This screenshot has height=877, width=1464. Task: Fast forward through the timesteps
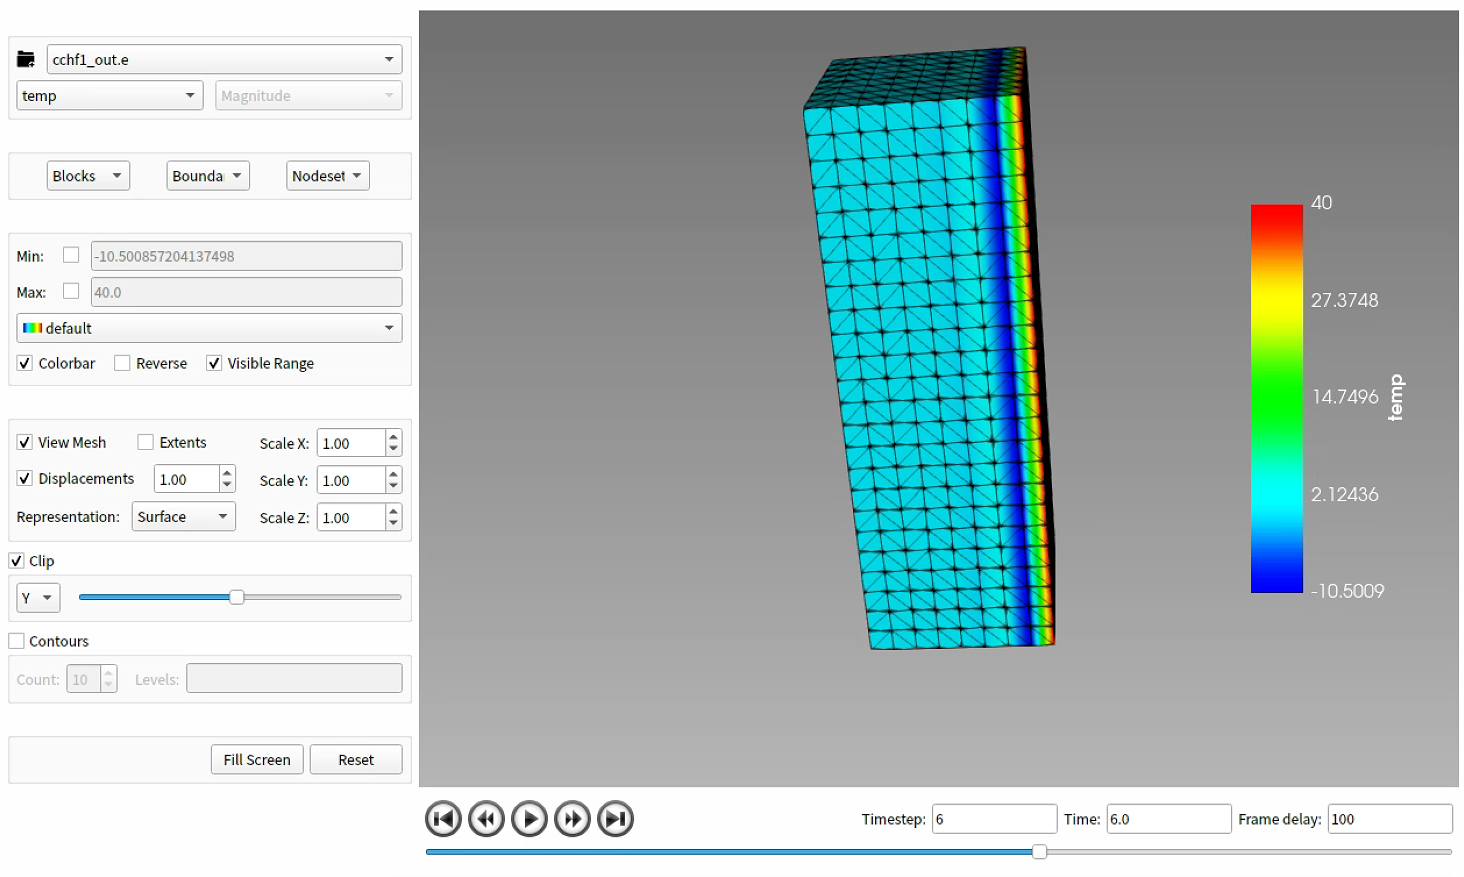[x=572, y=818]
